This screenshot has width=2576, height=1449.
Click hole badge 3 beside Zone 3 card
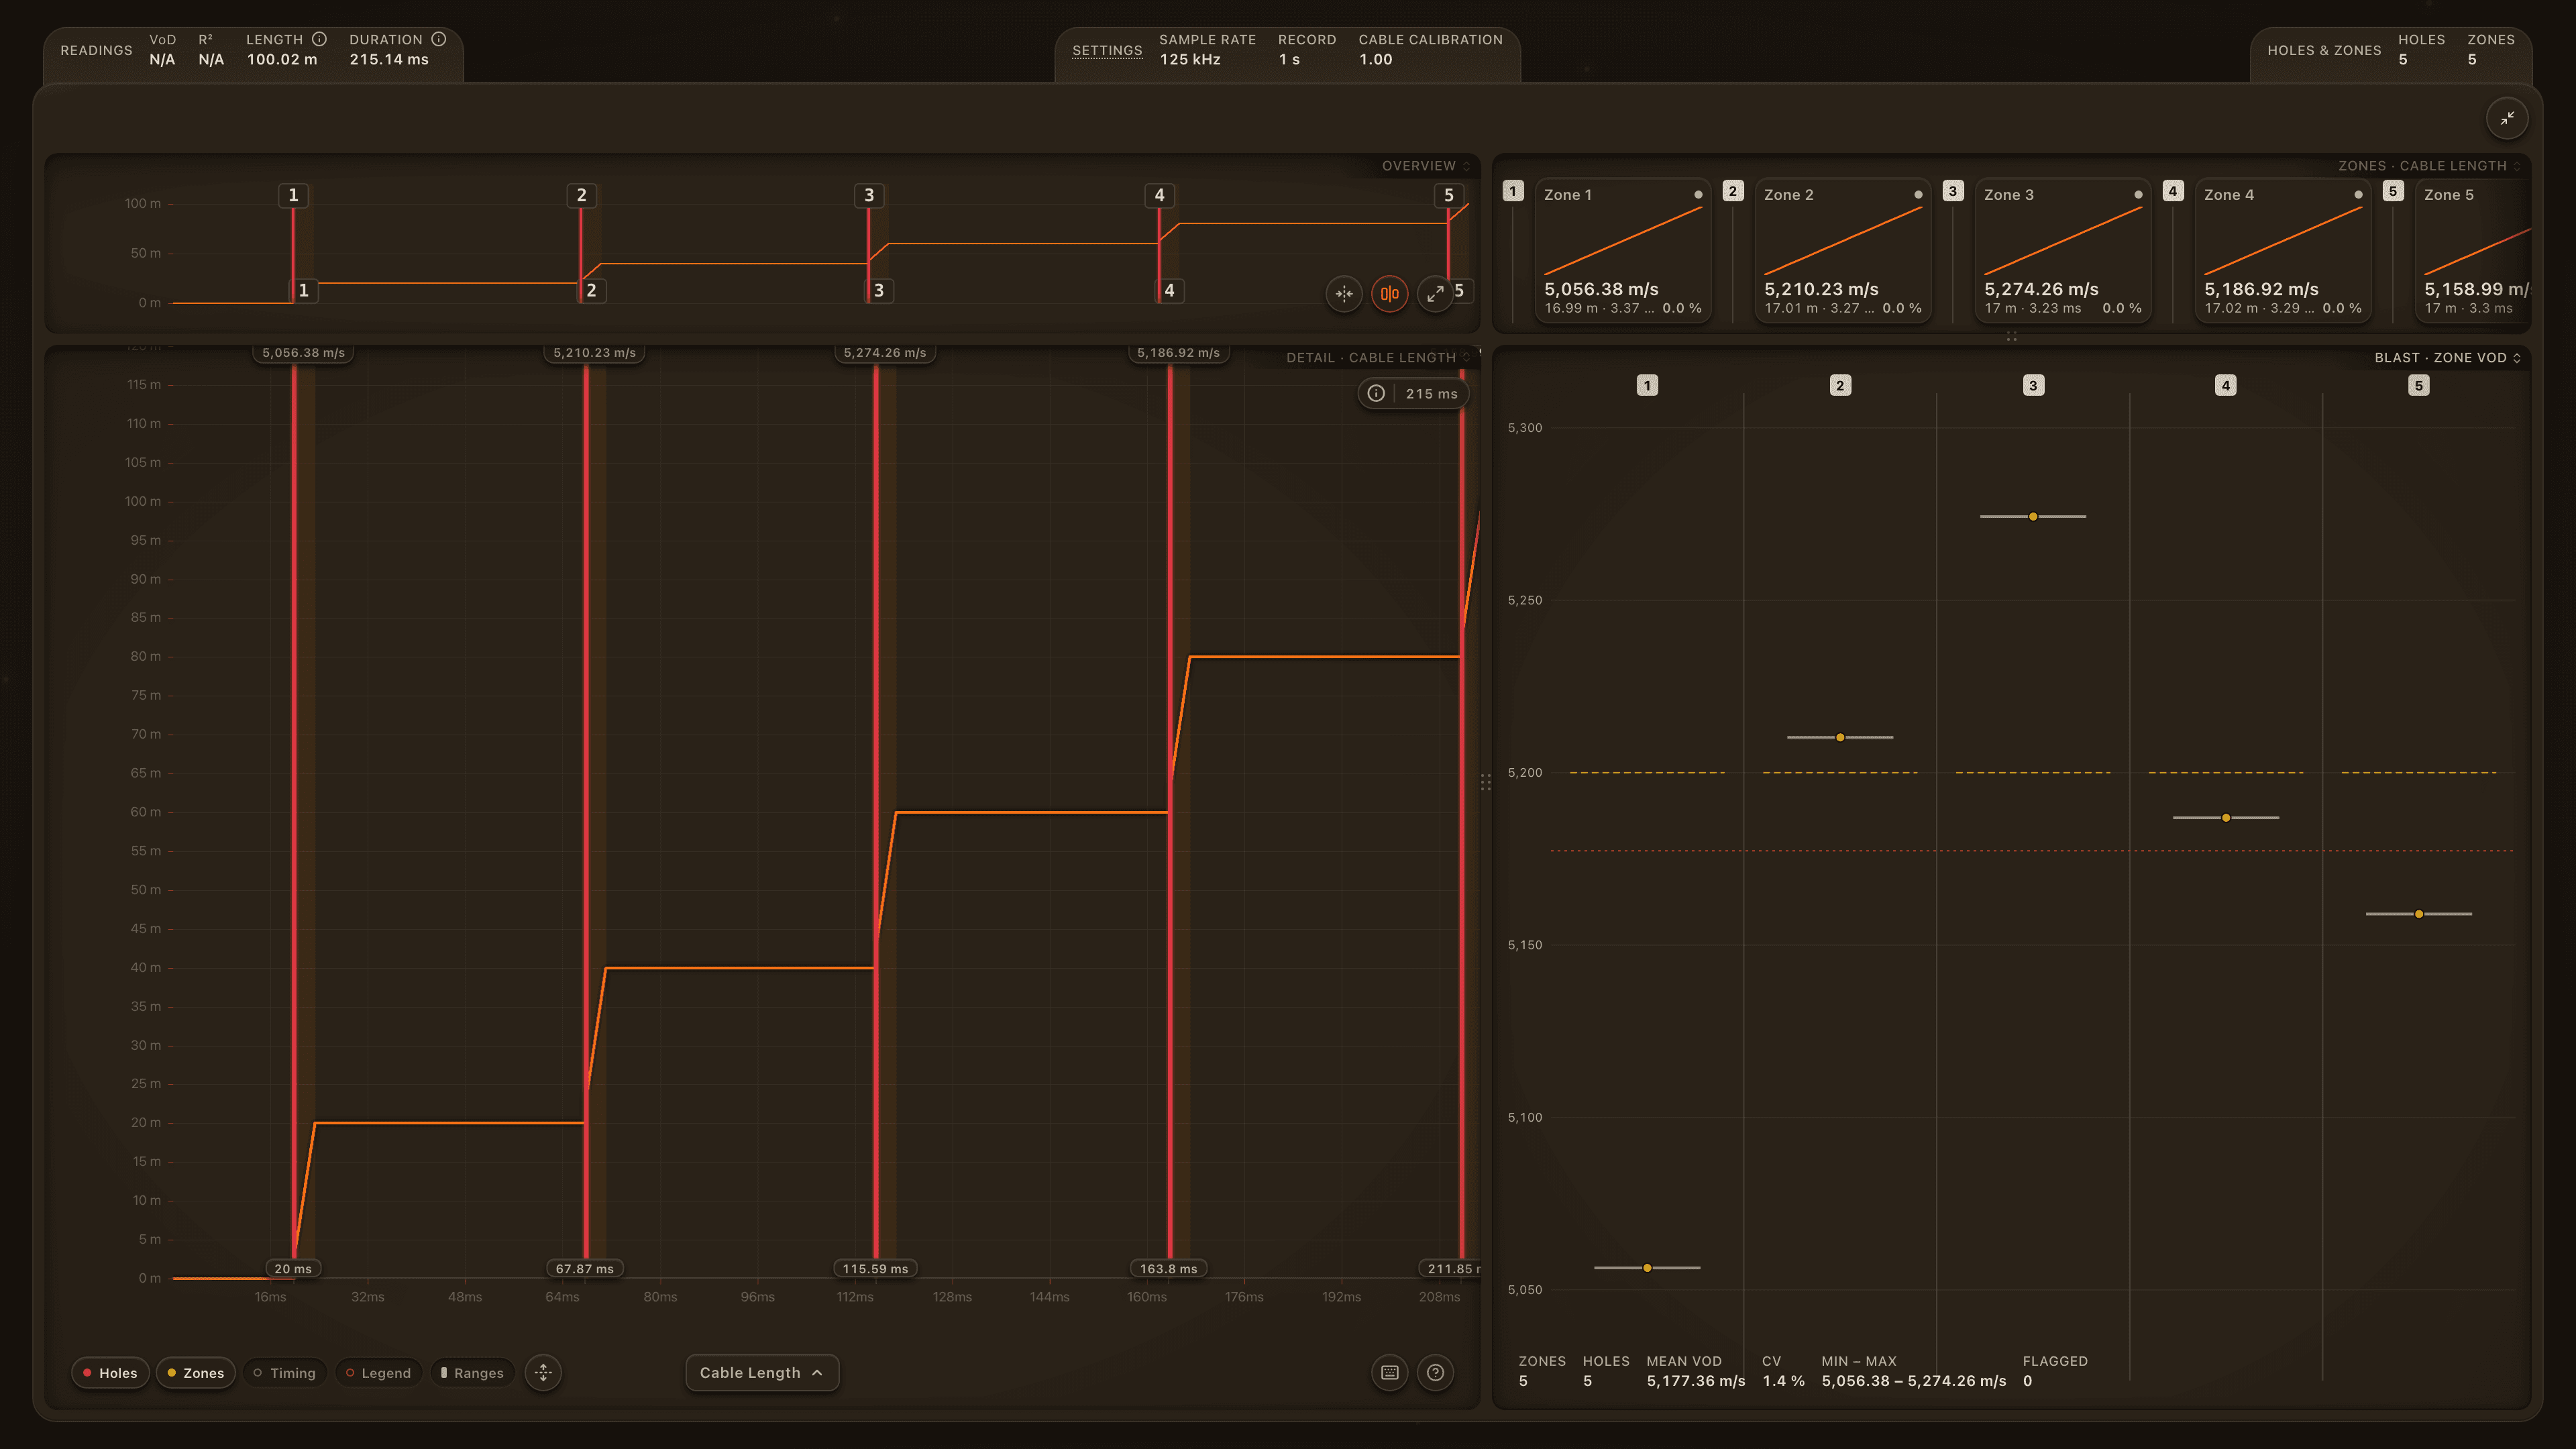point(1953,191)
